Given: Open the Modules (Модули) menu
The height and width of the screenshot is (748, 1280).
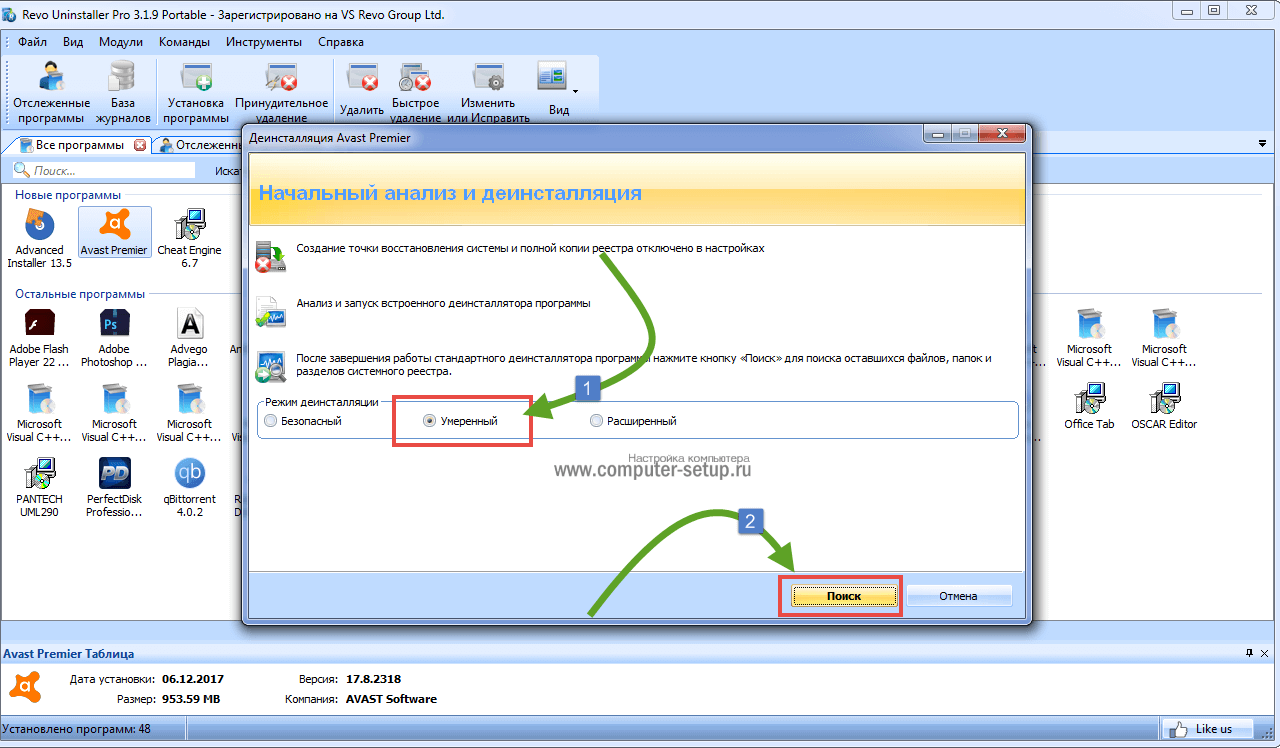Looking at the screenshot, I should point(120,42).
